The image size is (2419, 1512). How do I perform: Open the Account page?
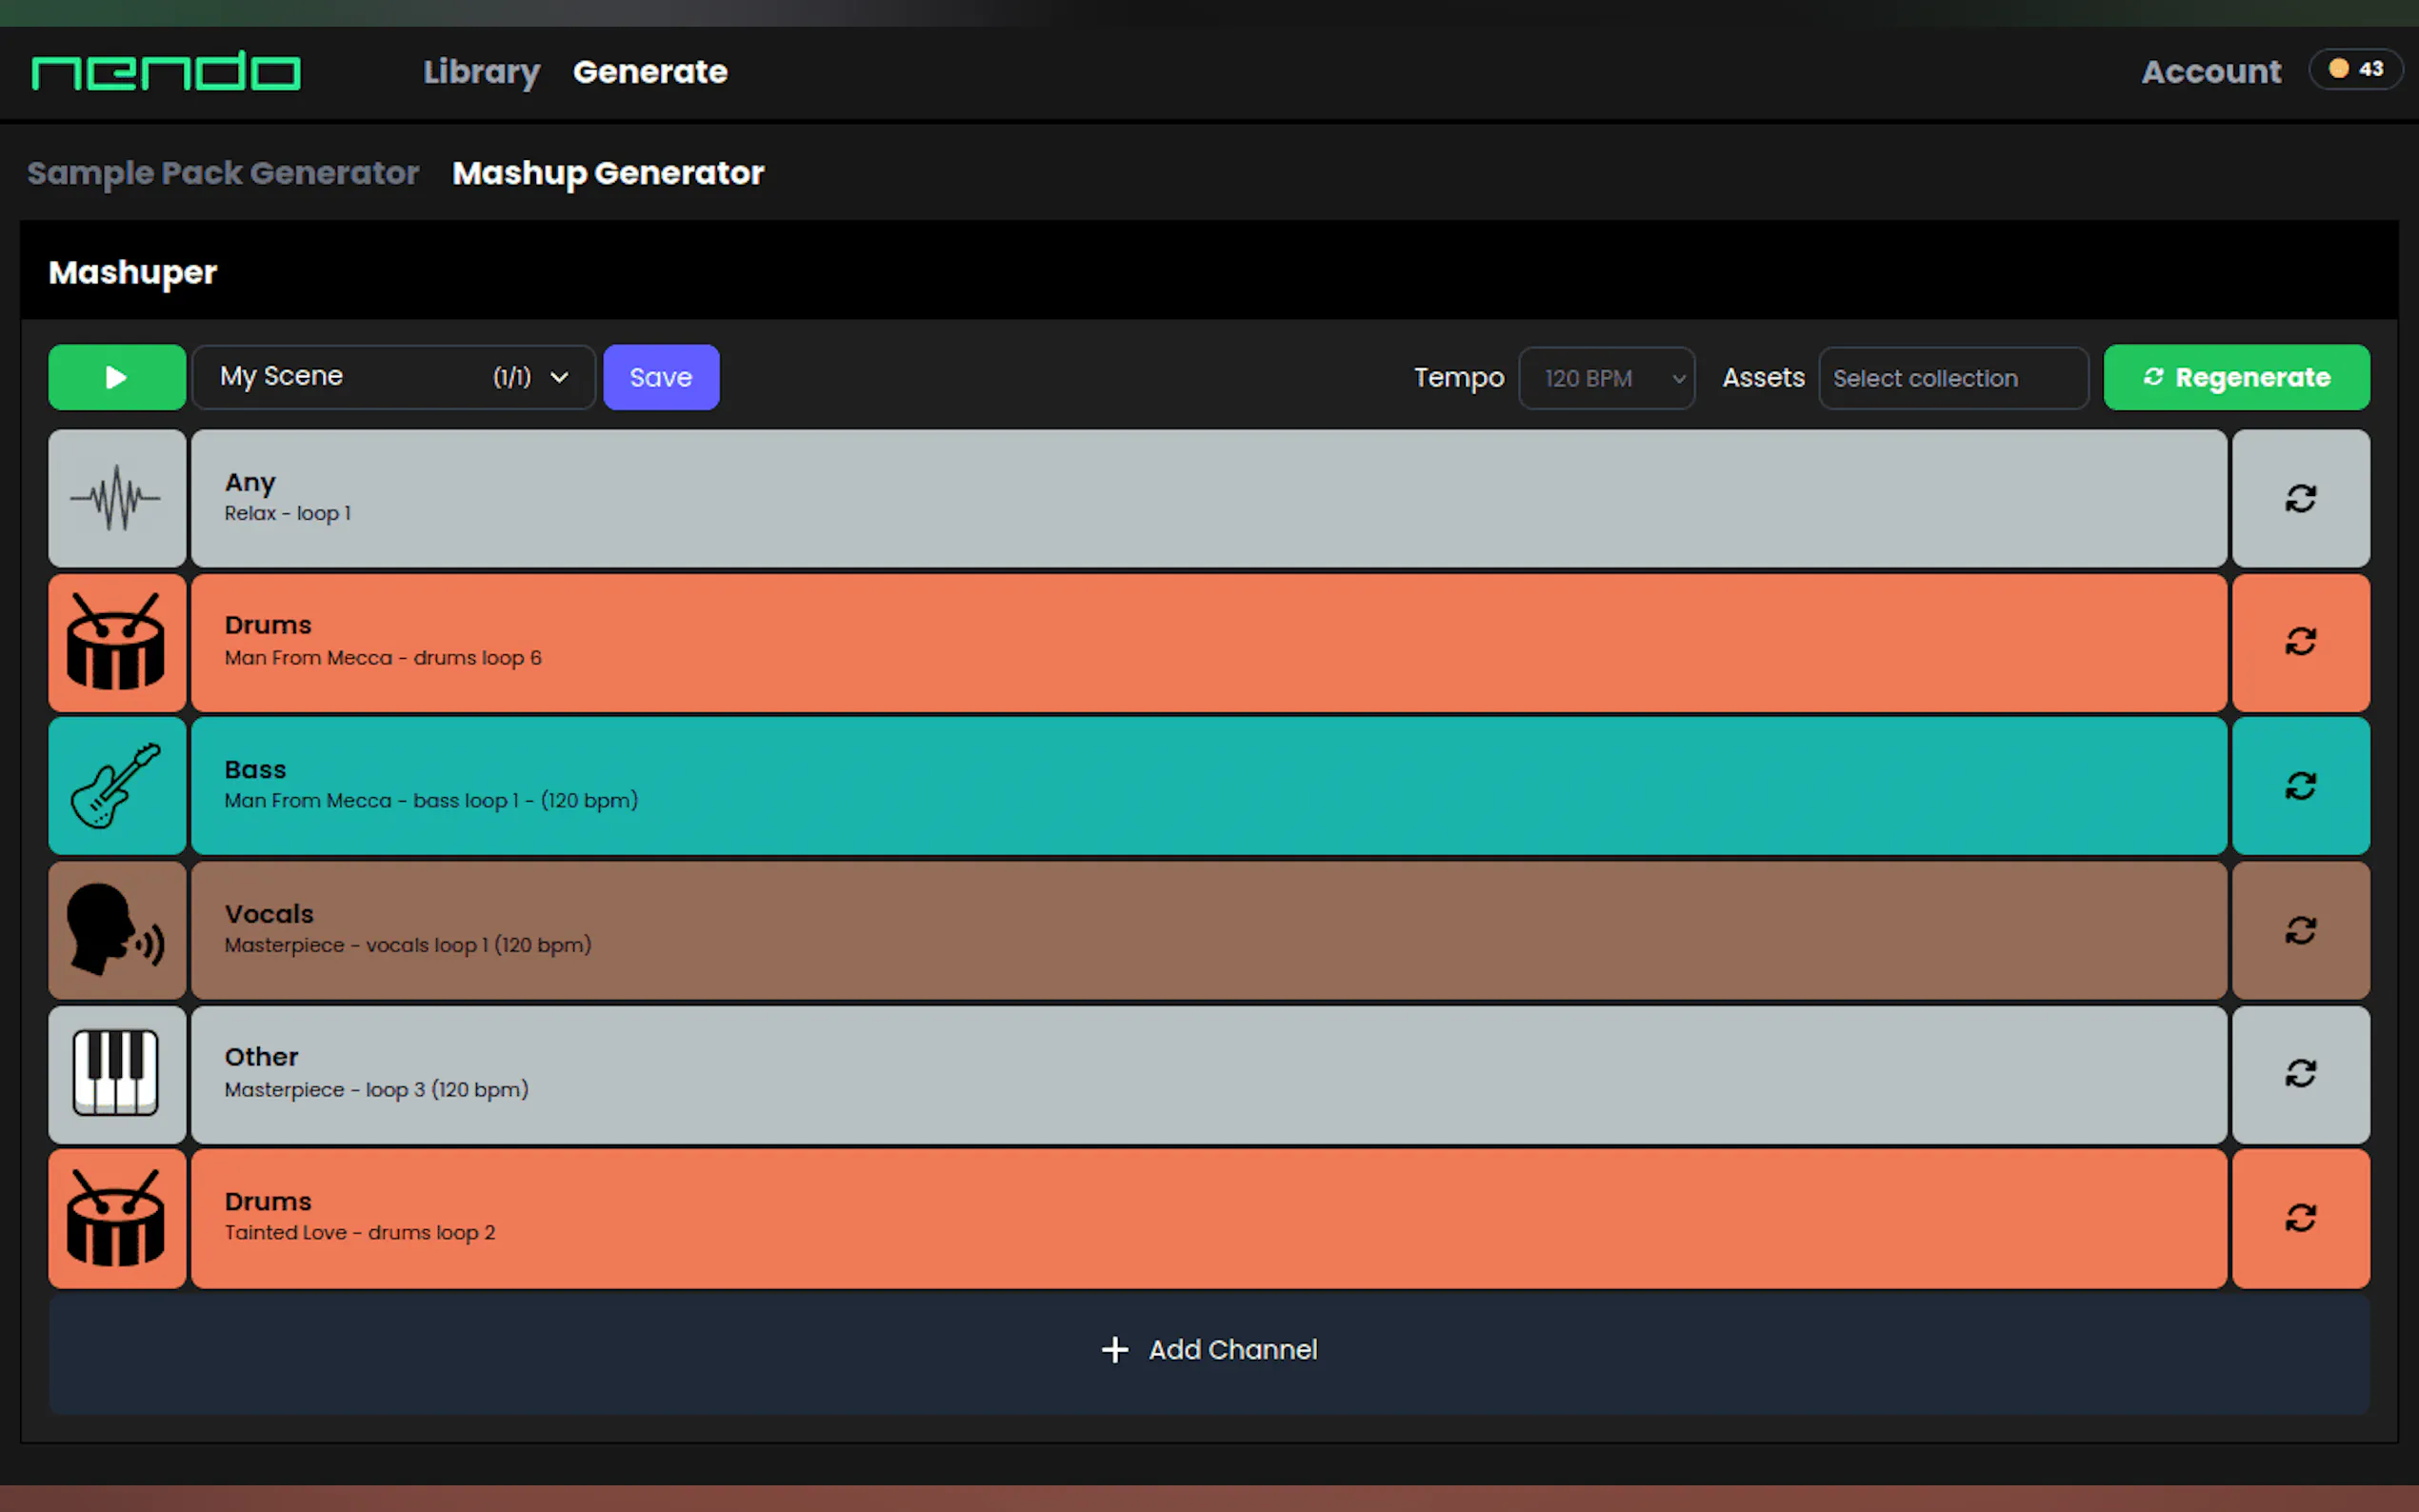pos(2211,72)
